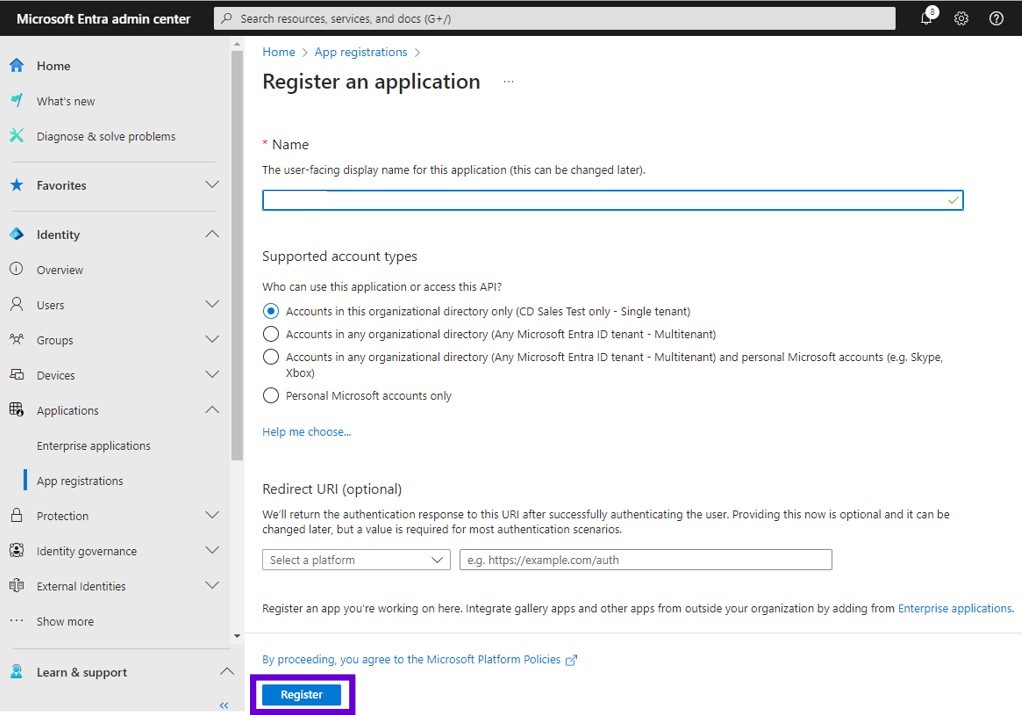Open App registrations in sidebar
Image resolution: width=1022 pixels, height=715 pixels.
80,481
